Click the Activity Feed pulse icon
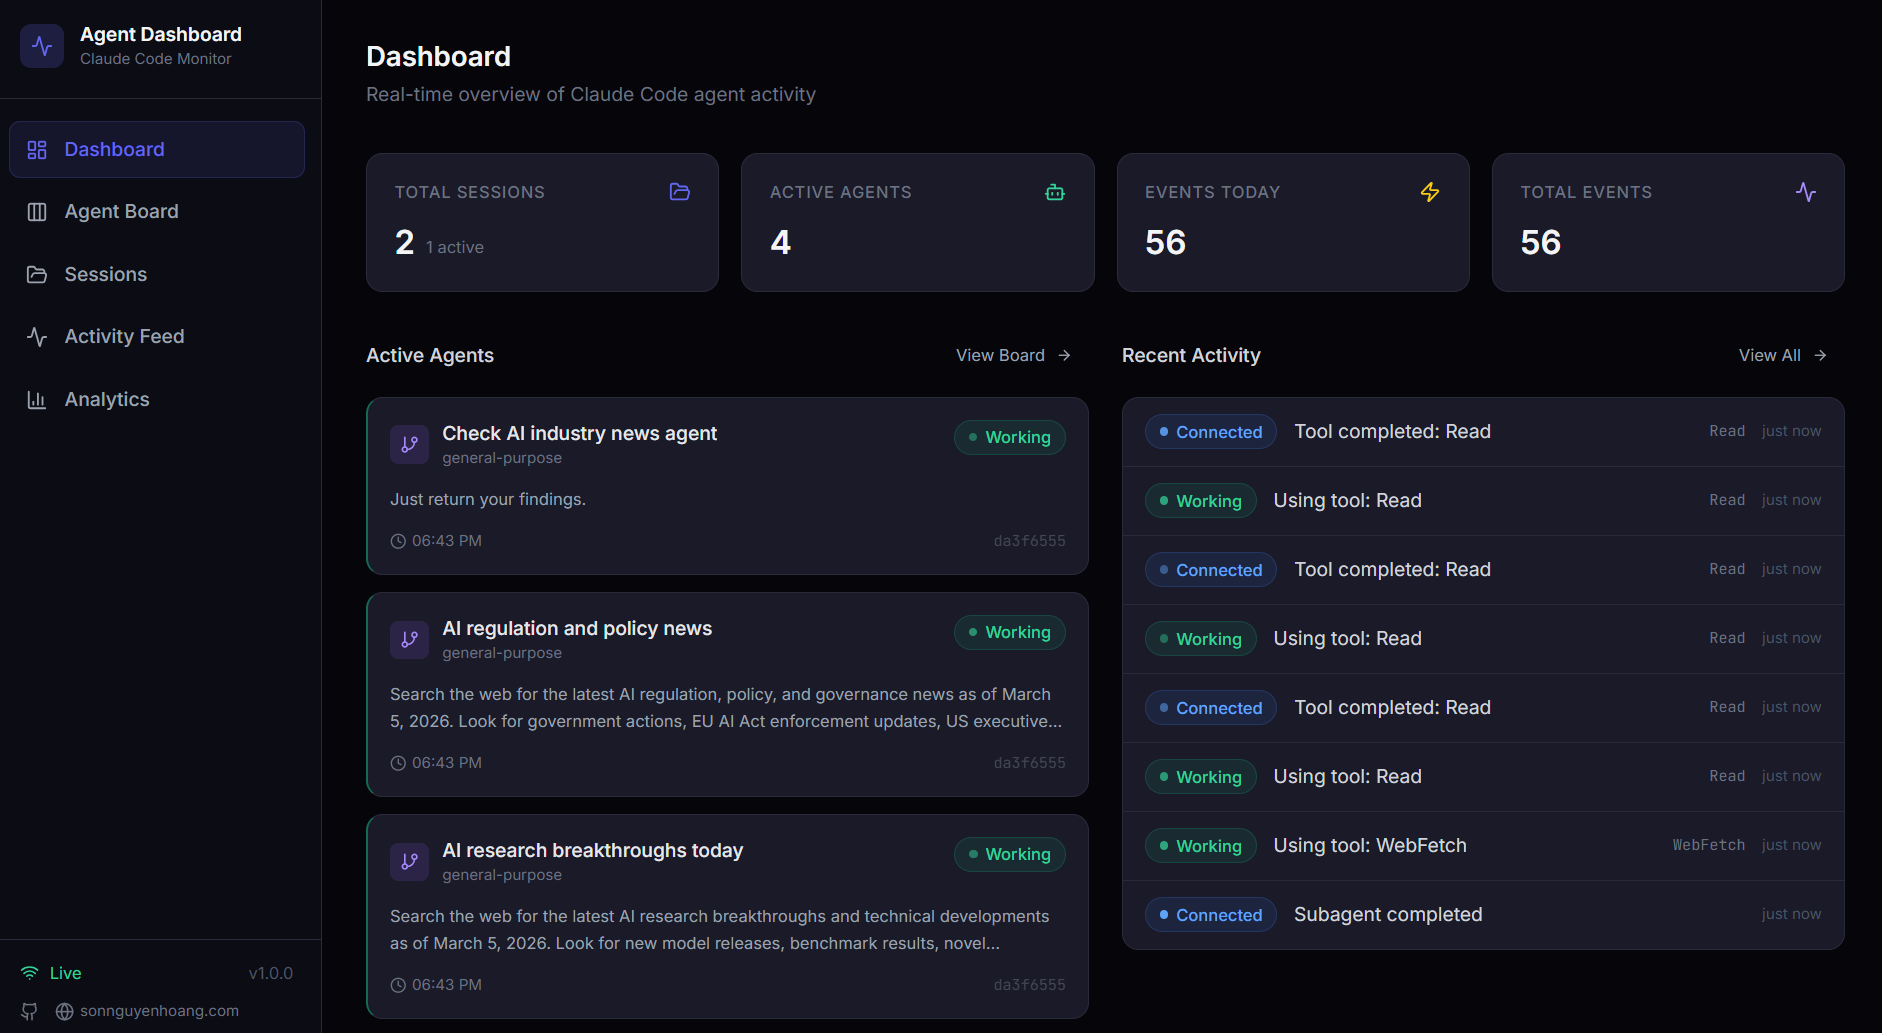Image resolution: width=1882 pixels, height=1033 pixels. pos(38,336)
